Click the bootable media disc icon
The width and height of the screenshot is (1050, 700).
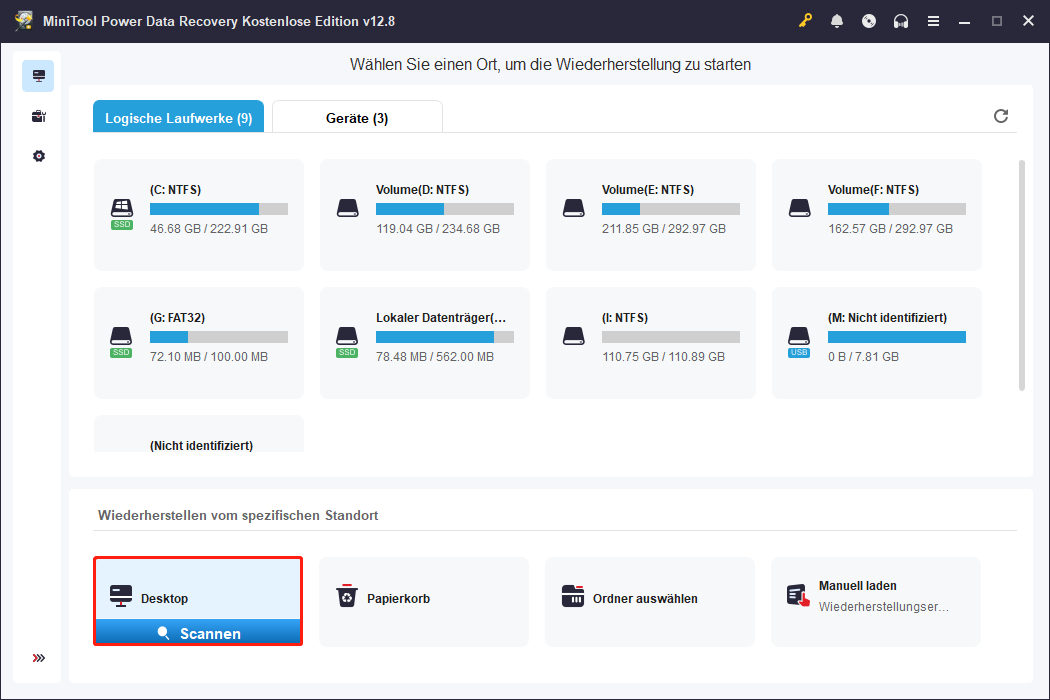coord(869,20)
